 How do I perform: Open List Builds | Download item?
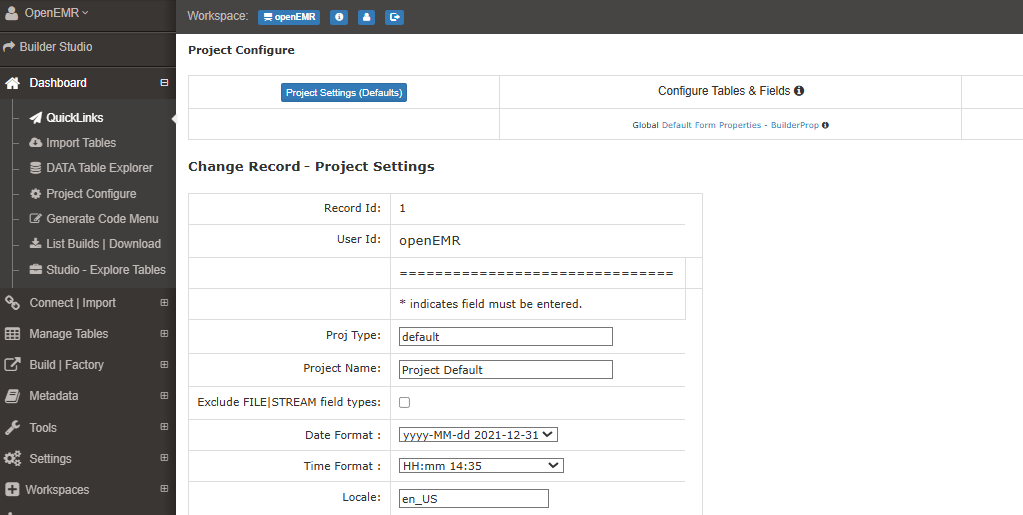coord(103,243)
